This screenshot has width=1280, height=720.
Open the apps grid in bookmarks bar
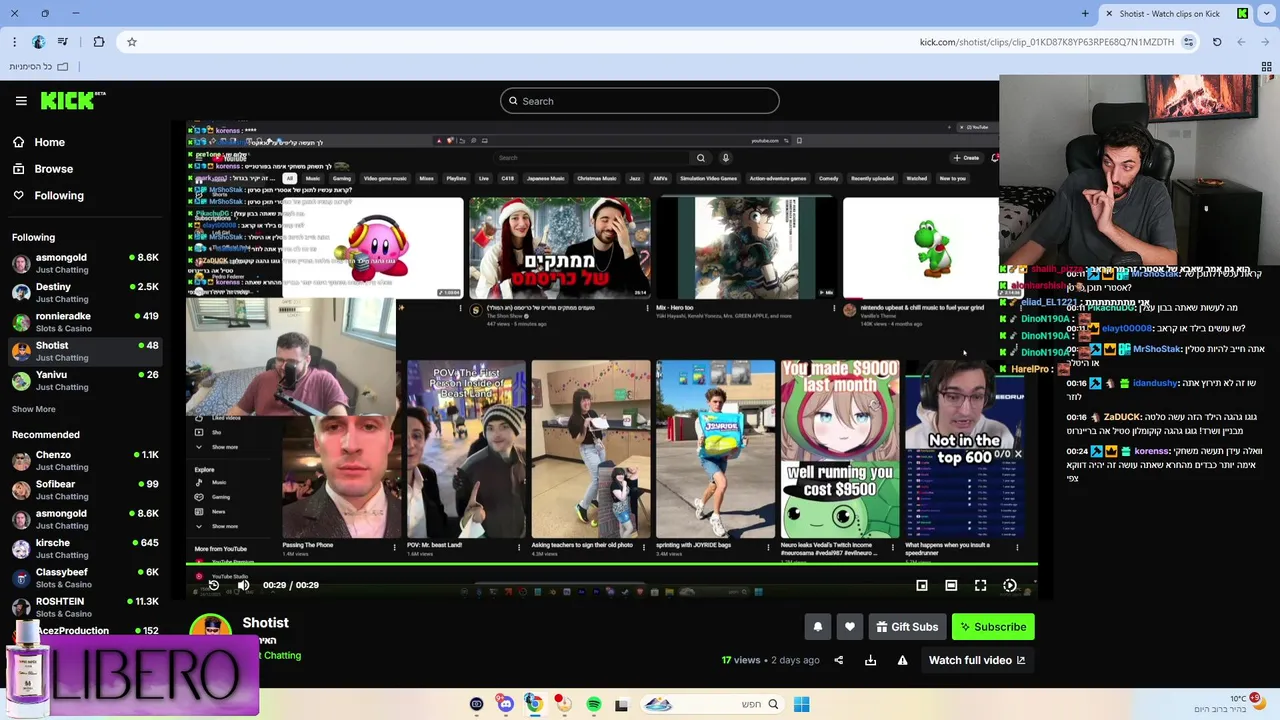click(x=1266, y=67)
